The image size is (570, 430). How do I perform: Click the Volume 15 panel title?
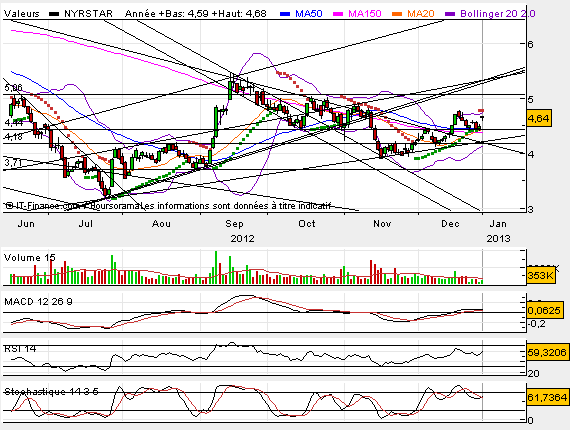coord(29,258)
